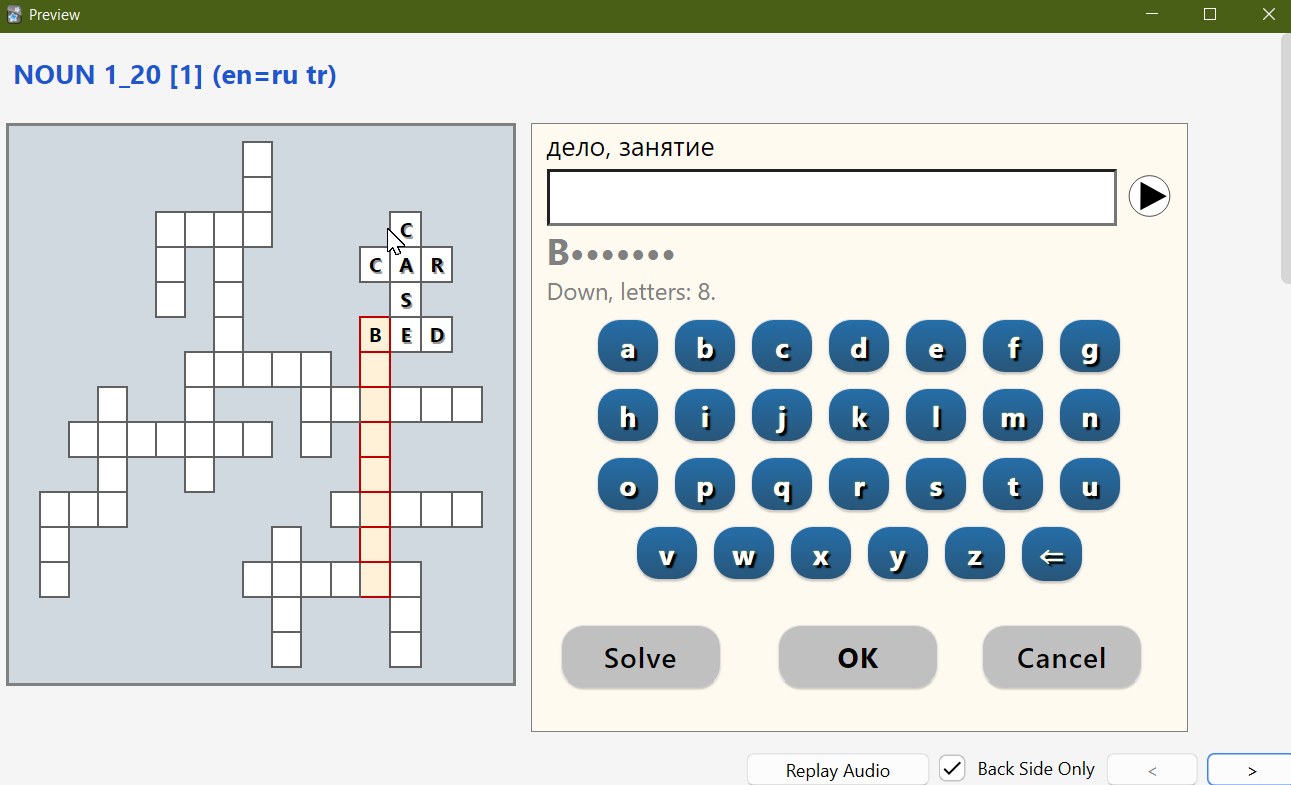The width and height of the screenshot is (1291, 785).
Task: Select the highlighted "B" cell in the crossword
Action: pos(375,335)
